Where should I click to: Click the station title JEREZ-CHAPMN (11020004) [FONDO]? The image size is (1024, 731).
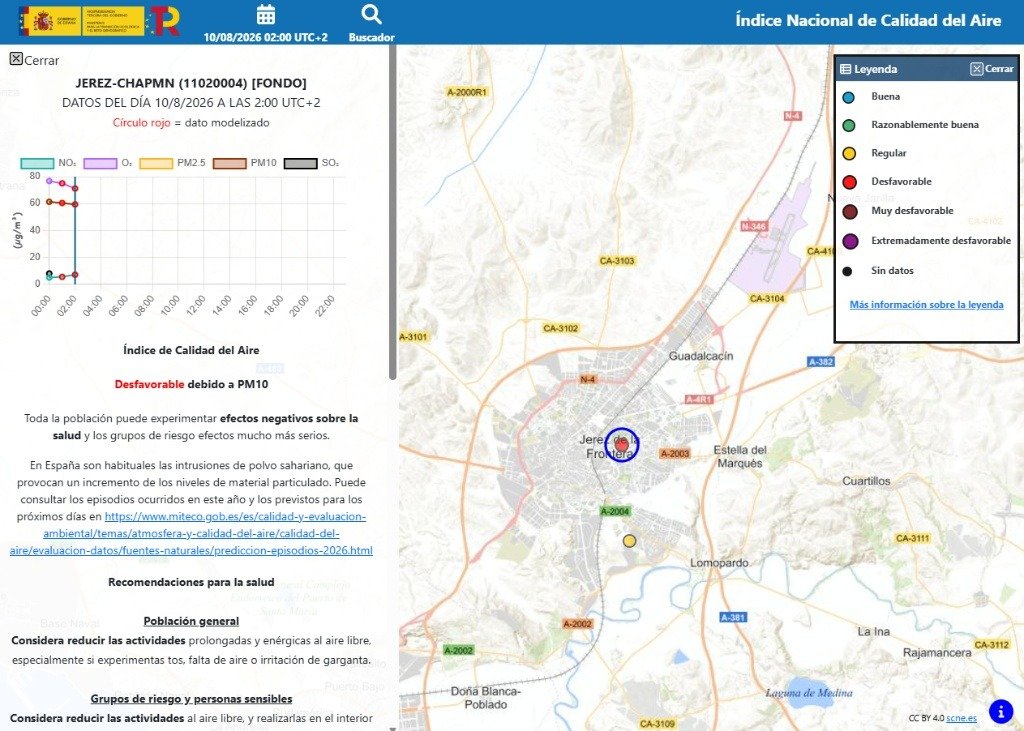191,83
